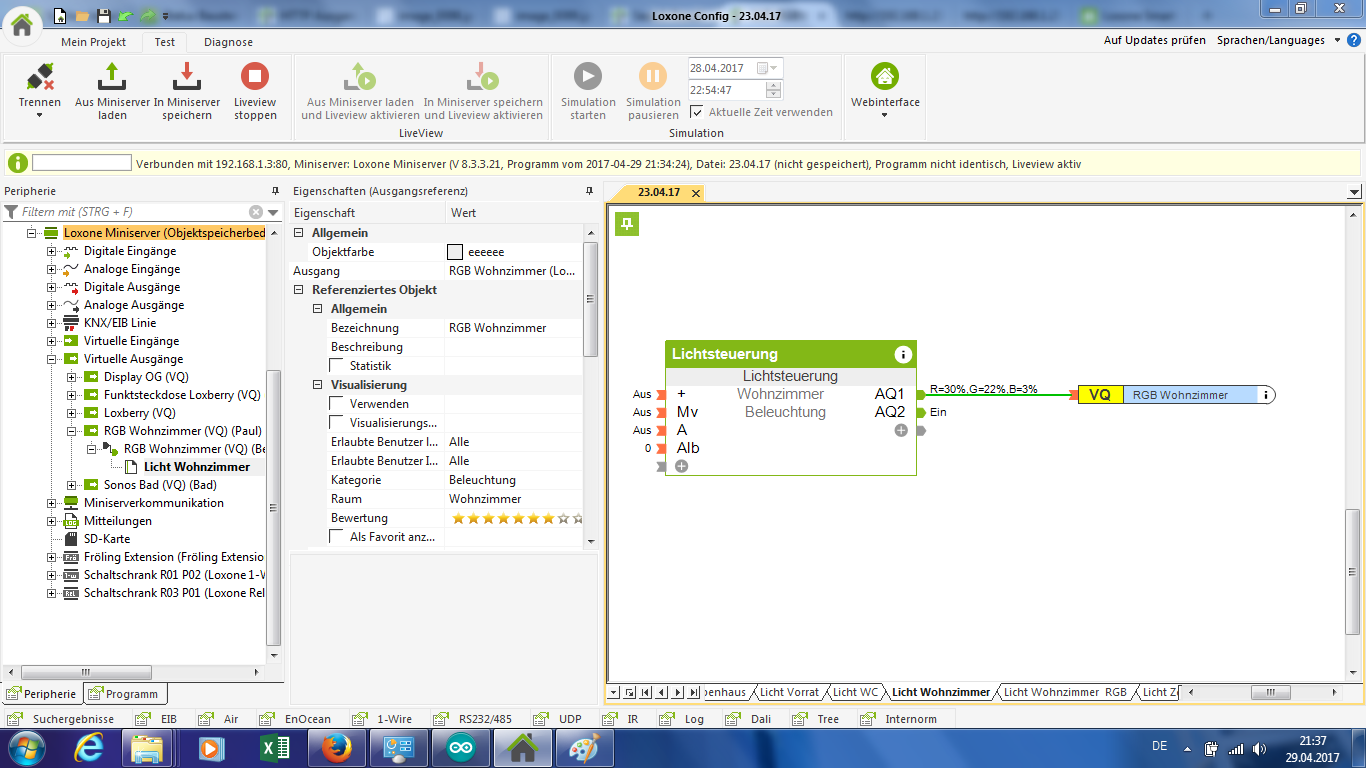This screenshot has width=1366, height=768.
Task: Click In Miniserver speichern
Action: (187, 91)
